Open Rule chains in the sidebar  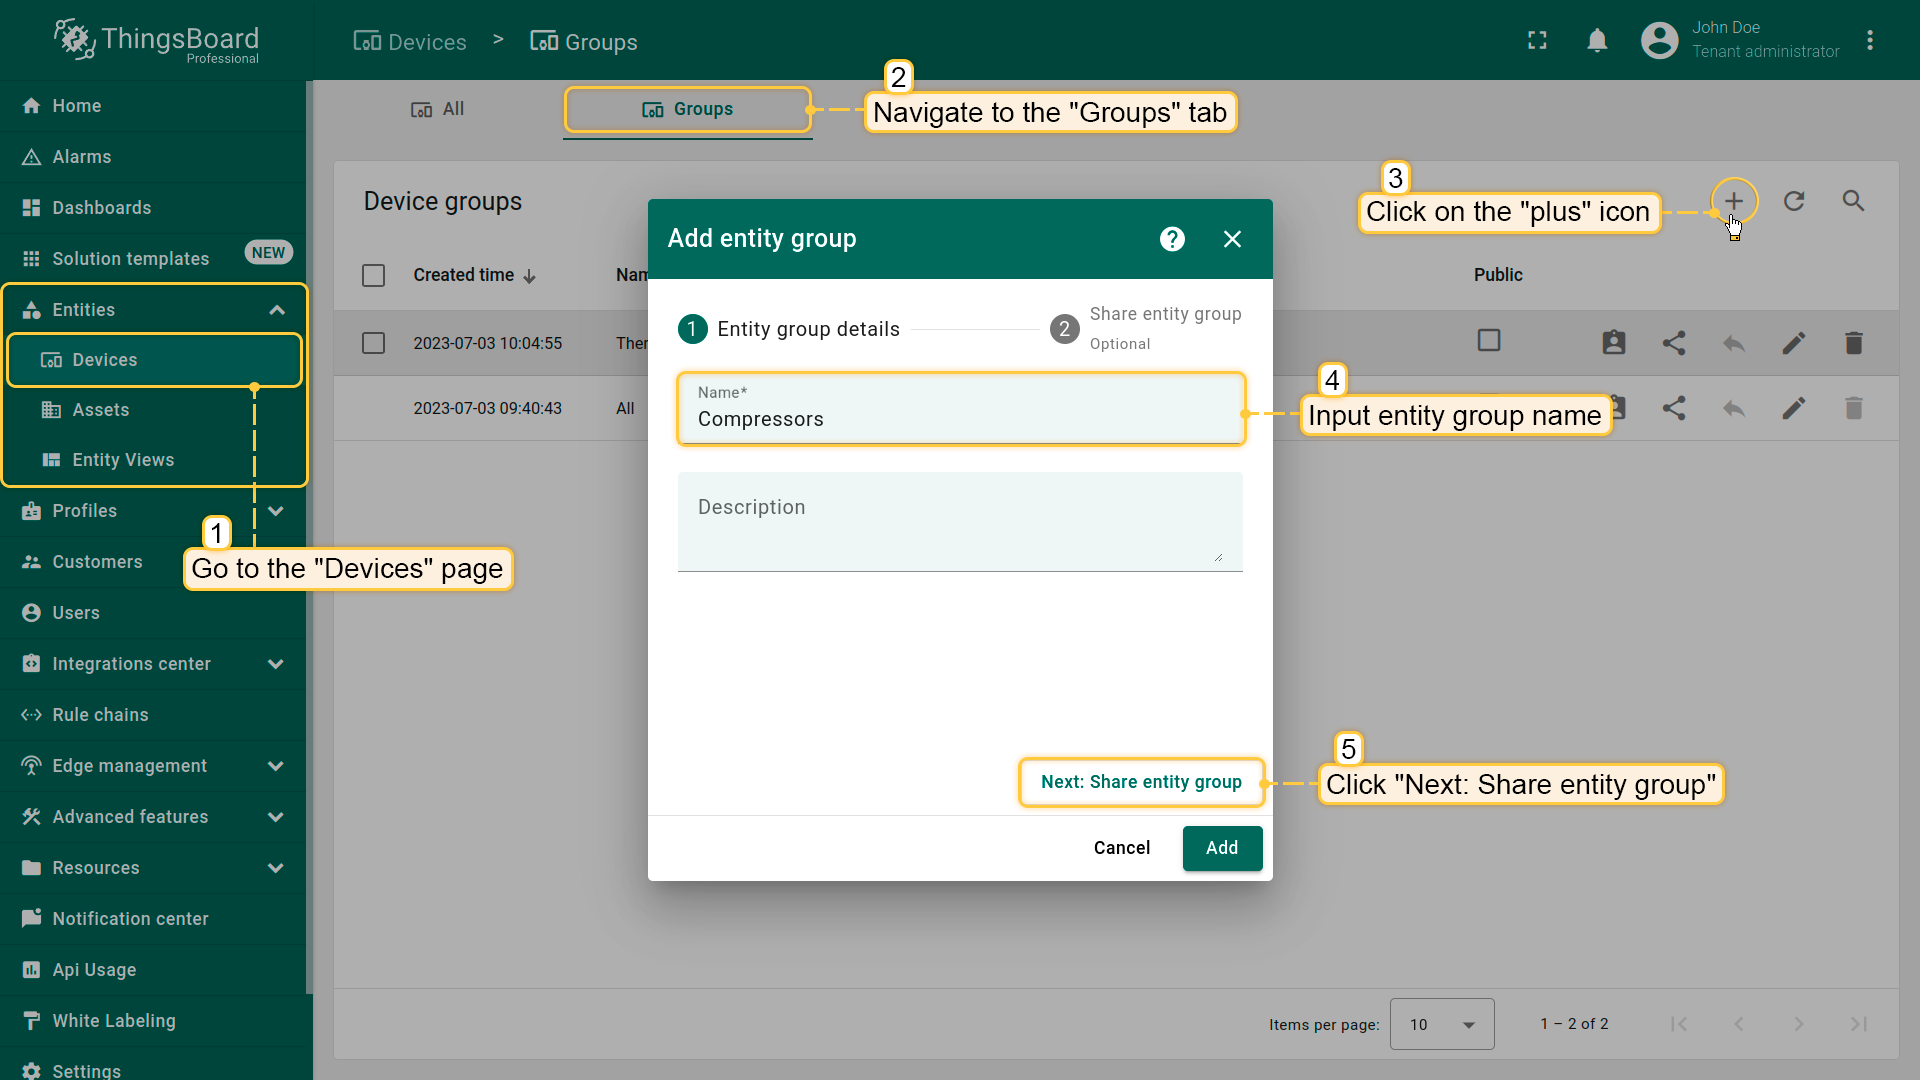tap(100, 715)
